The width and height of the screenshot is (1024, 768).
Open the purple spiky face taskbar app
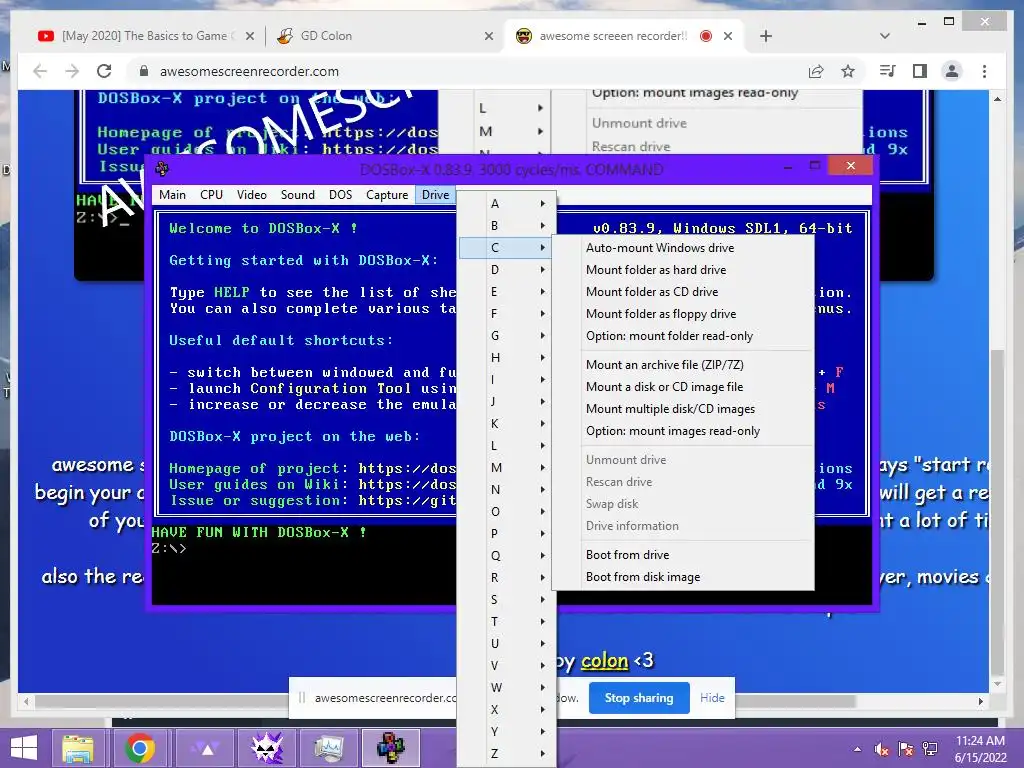[x=268, y=748]
